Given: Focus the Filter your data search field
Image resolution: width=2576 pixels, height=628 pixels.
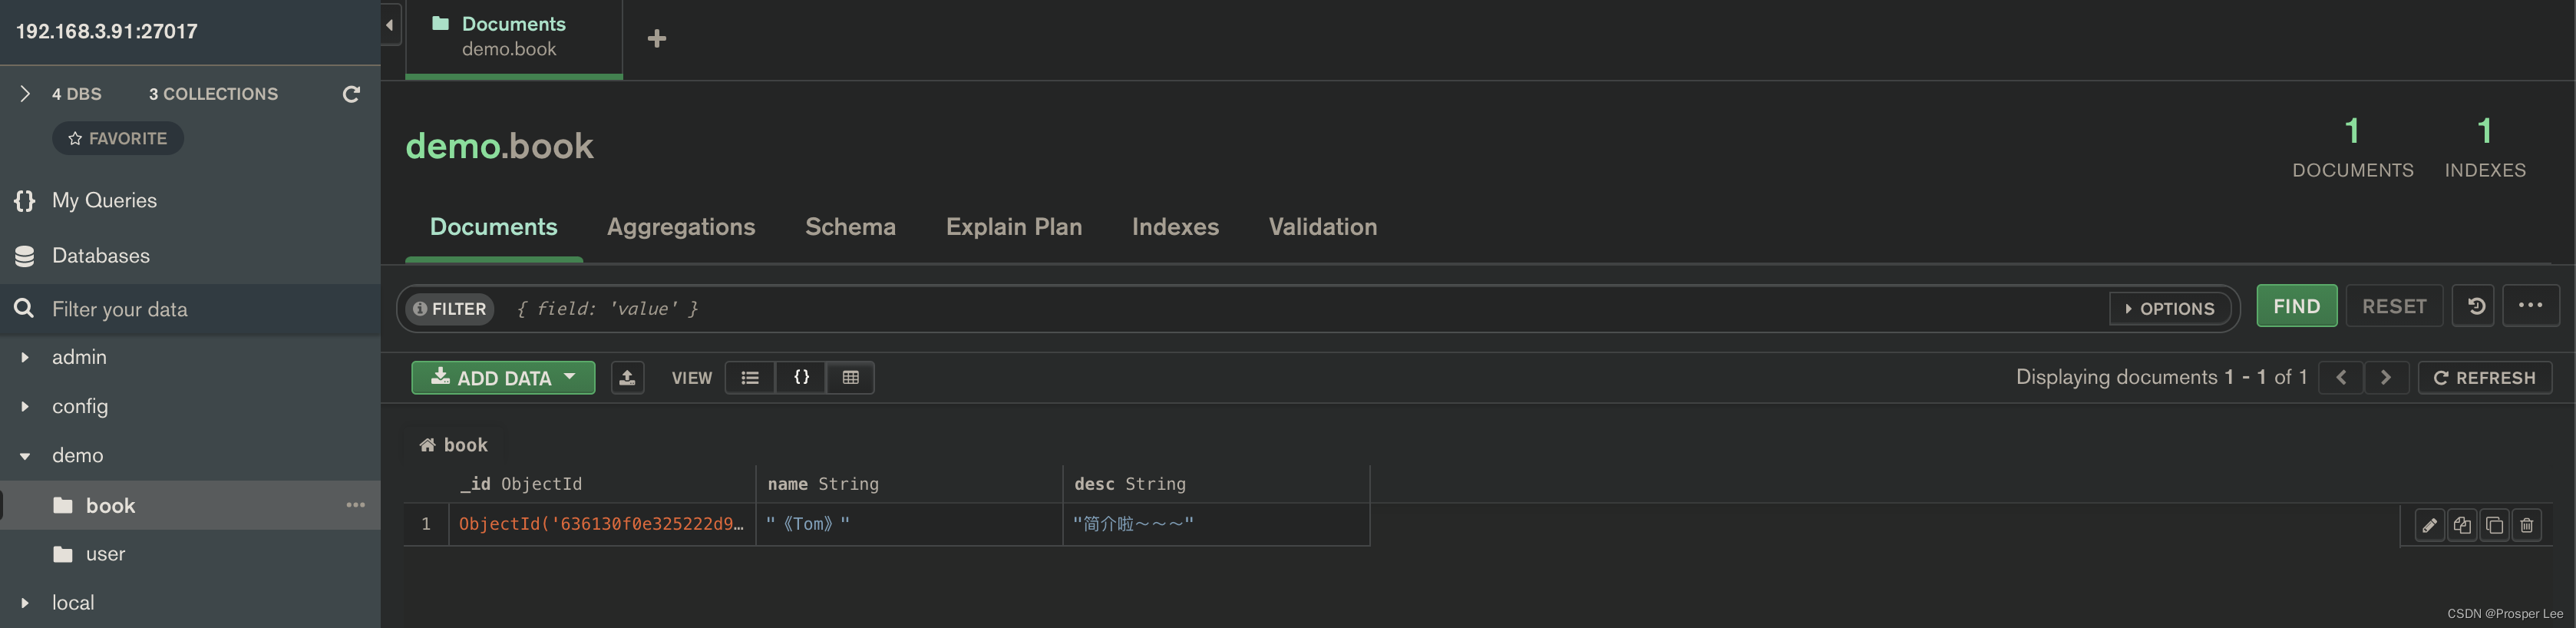Looking at the screenshot, I should (x=190, y=309).
